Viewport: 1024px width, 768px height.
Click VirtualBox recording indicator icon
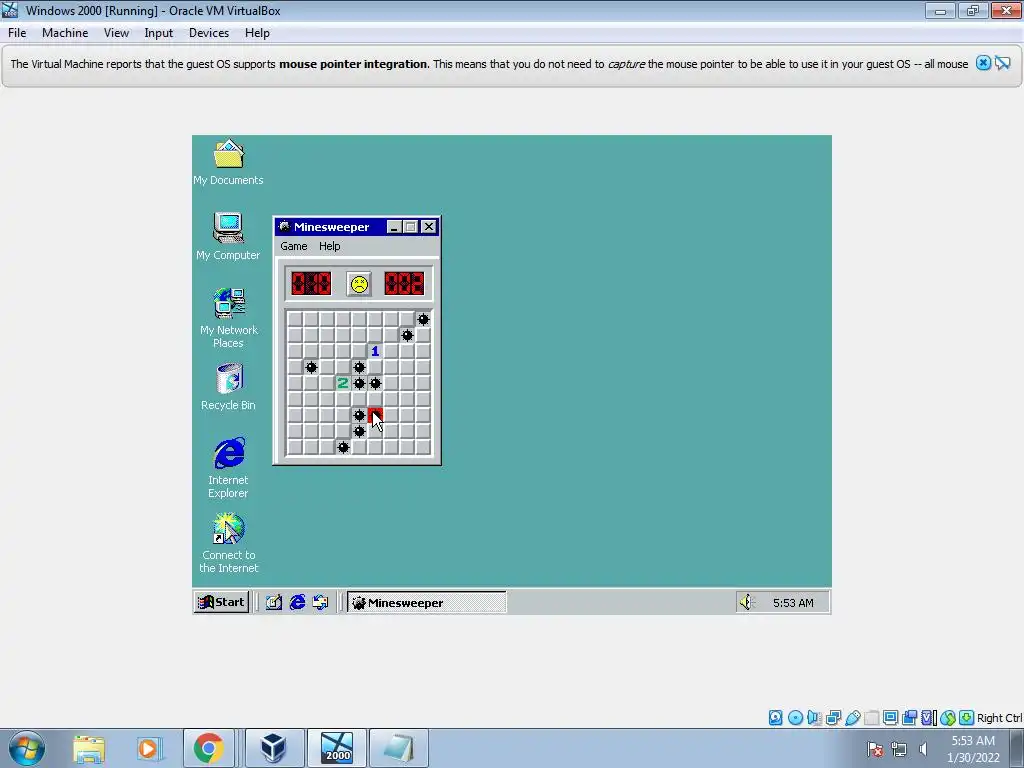tap(909, 718)
